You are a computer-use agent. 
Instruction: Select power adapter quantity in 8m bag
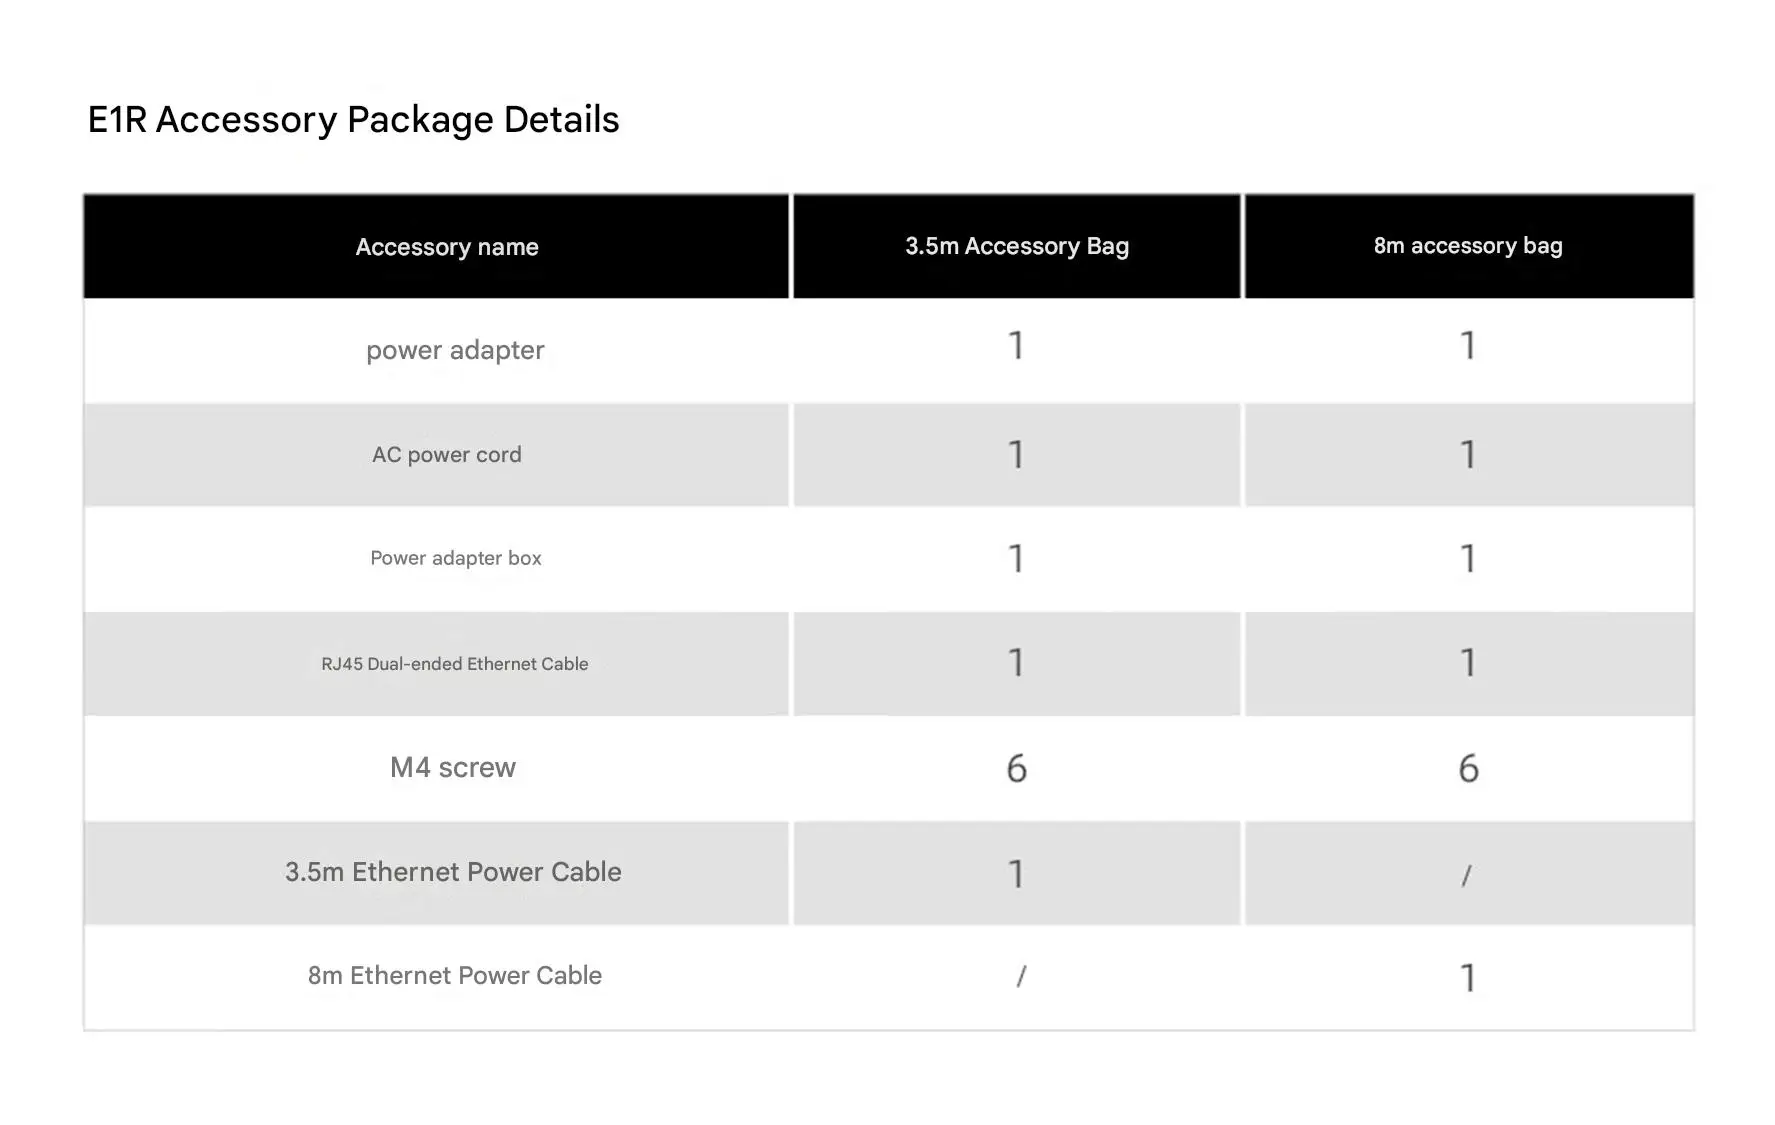(1468, 346)
